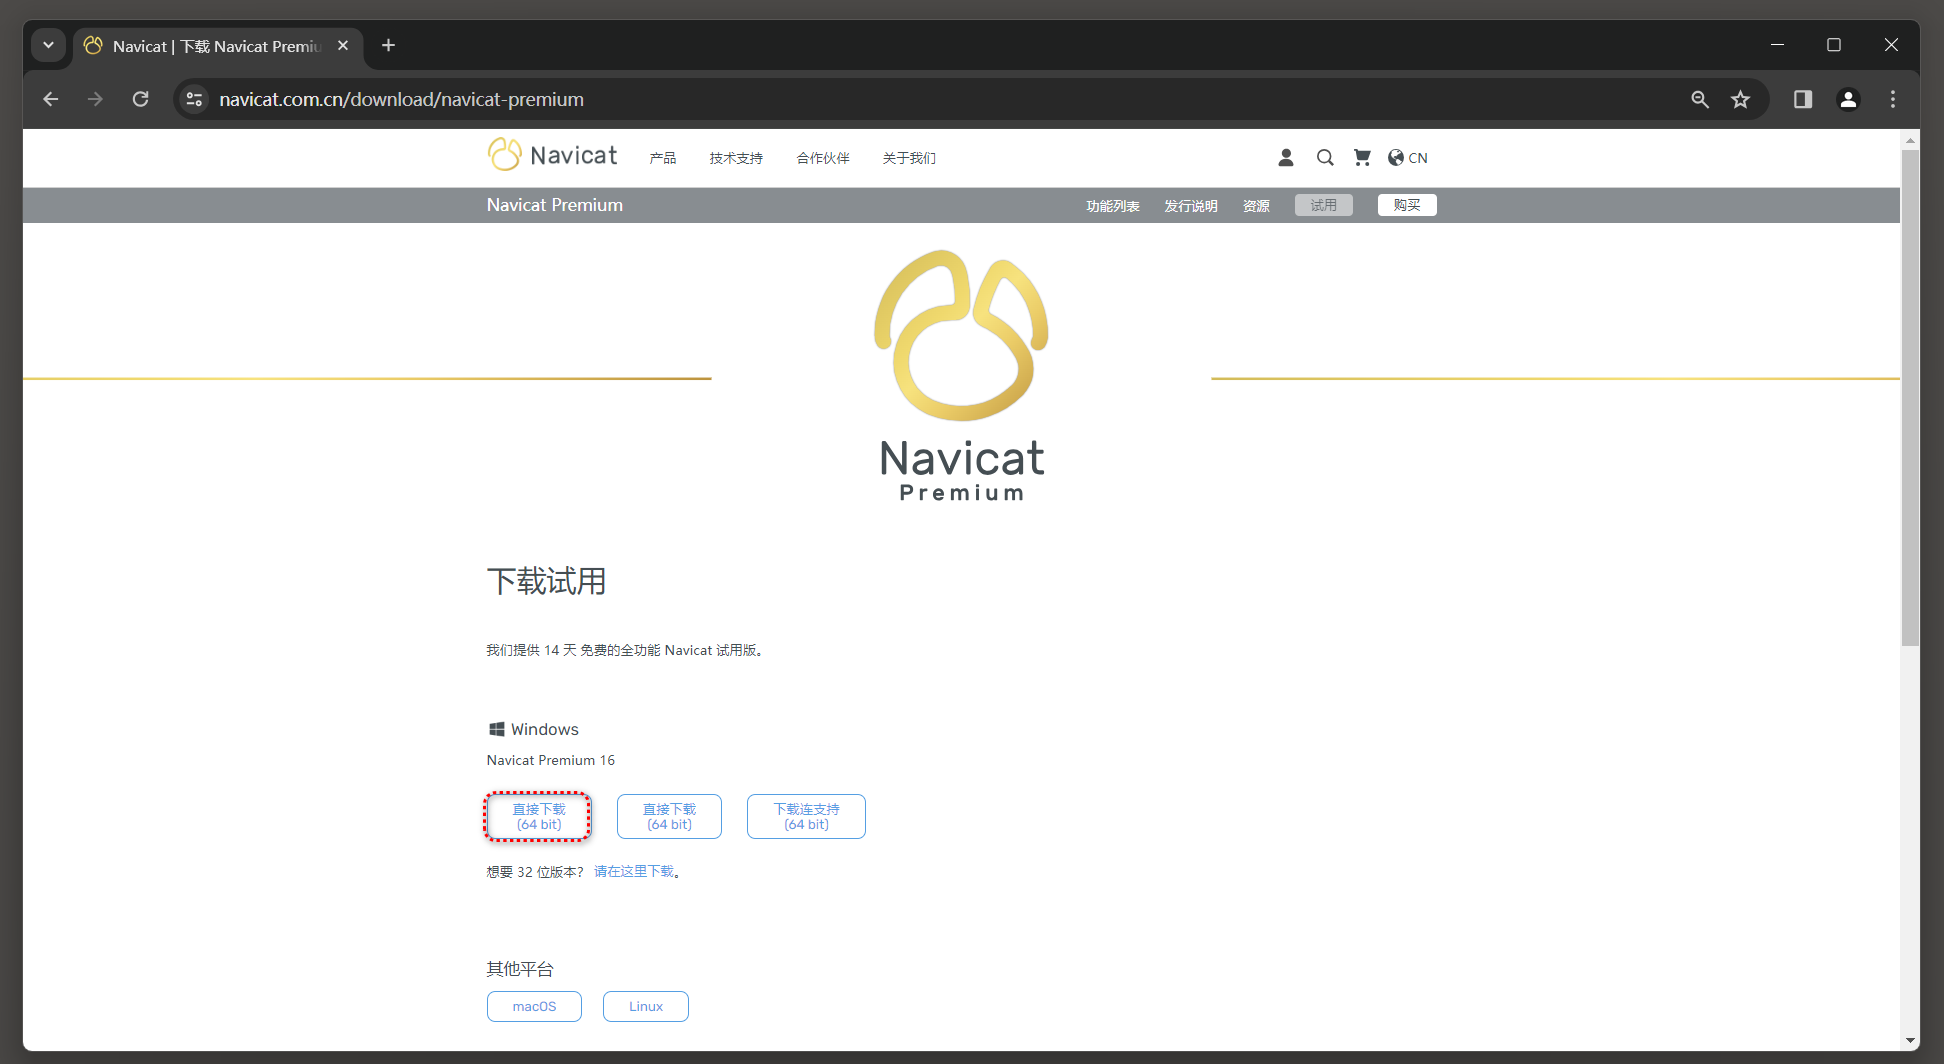Click the 购买 button

tap(1407, 205)
